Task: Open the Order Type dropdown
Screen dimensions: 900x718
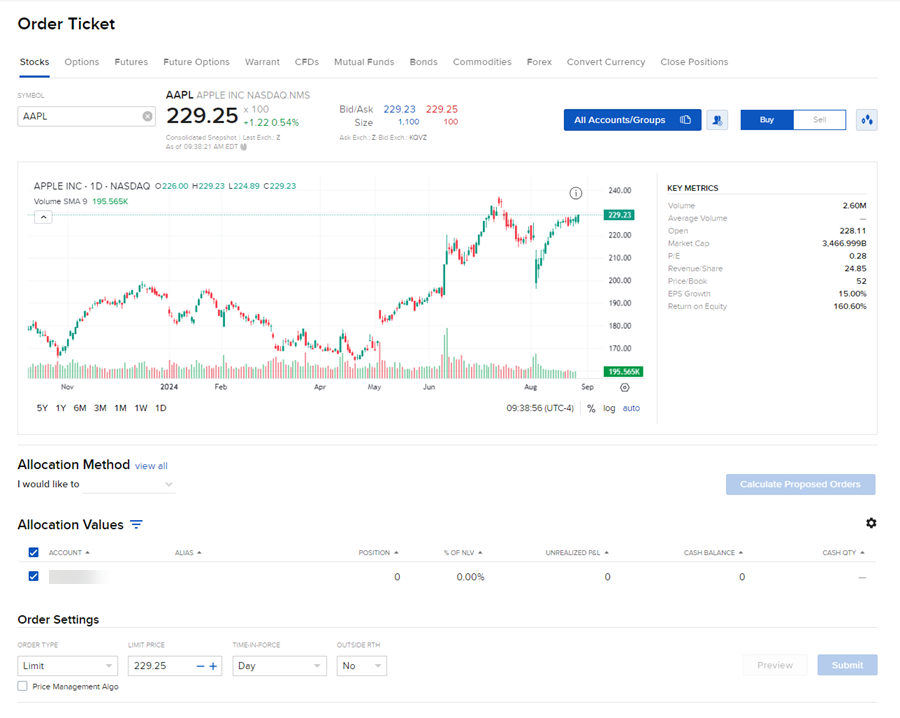Action: tap(68, 666)
